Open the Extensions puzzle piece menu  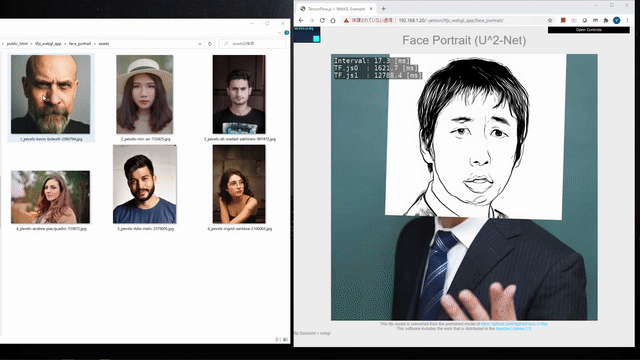point(606,20)
